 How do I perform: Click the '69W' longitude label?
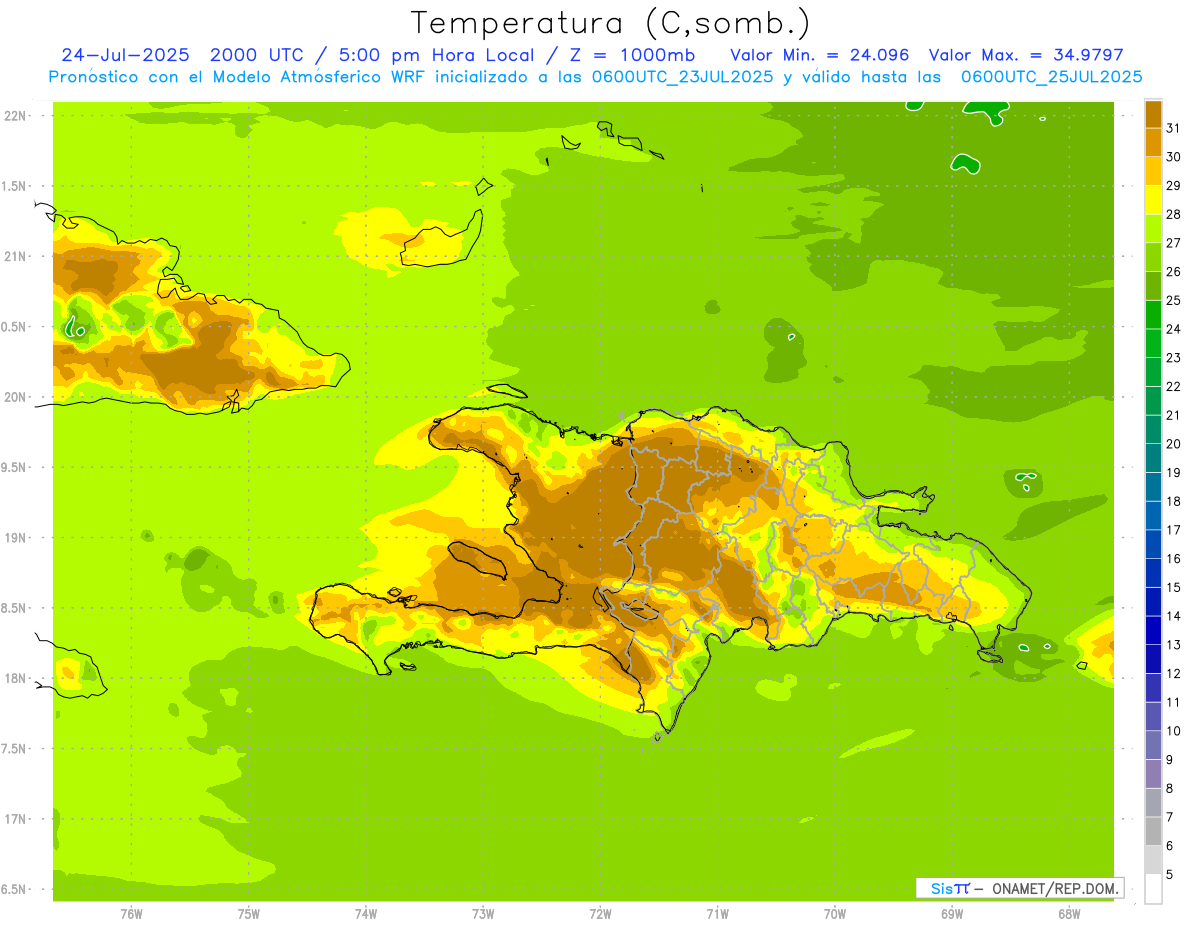[x=952, y=914]
